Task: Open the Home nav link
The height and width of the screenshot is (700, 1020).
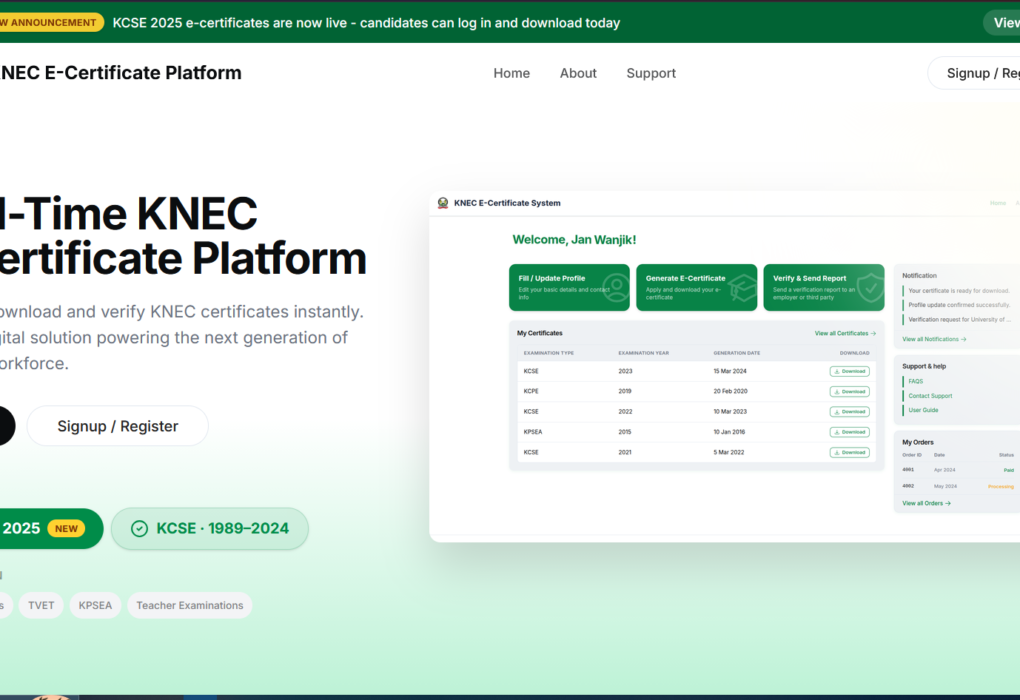Action: coord(511,73)
